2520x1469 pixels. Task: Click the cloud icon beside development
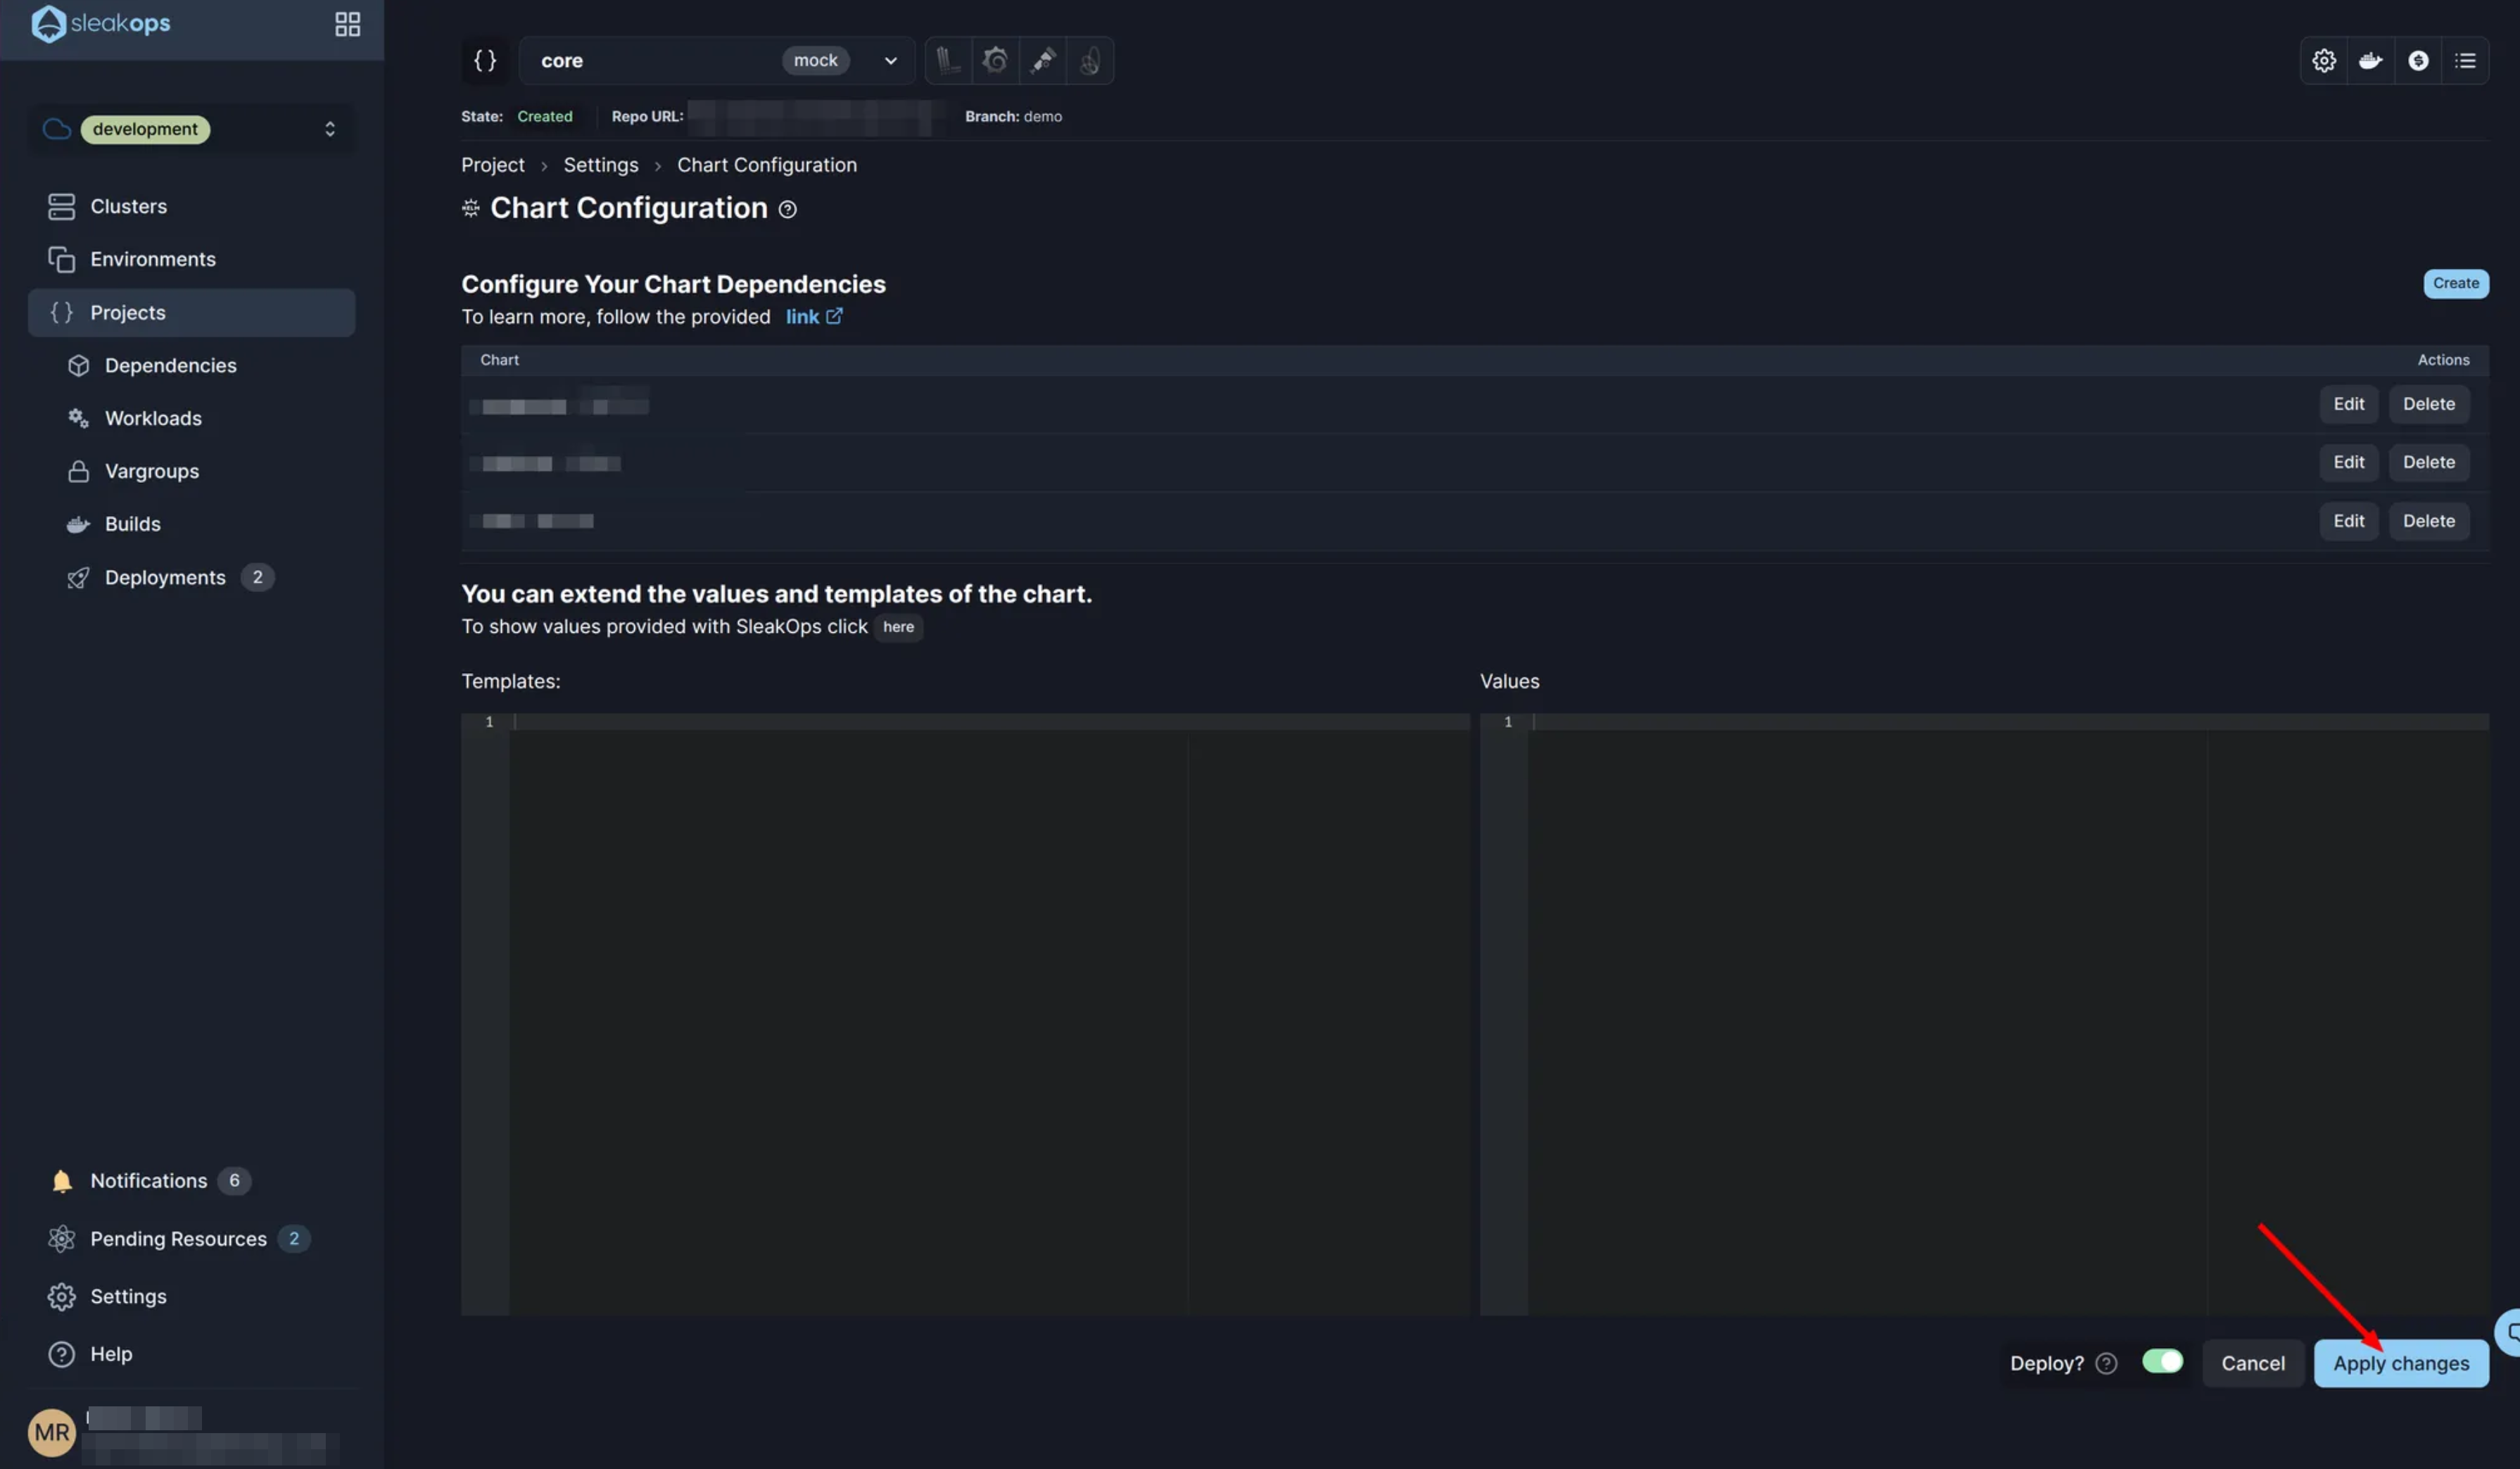tap(57, 129)
